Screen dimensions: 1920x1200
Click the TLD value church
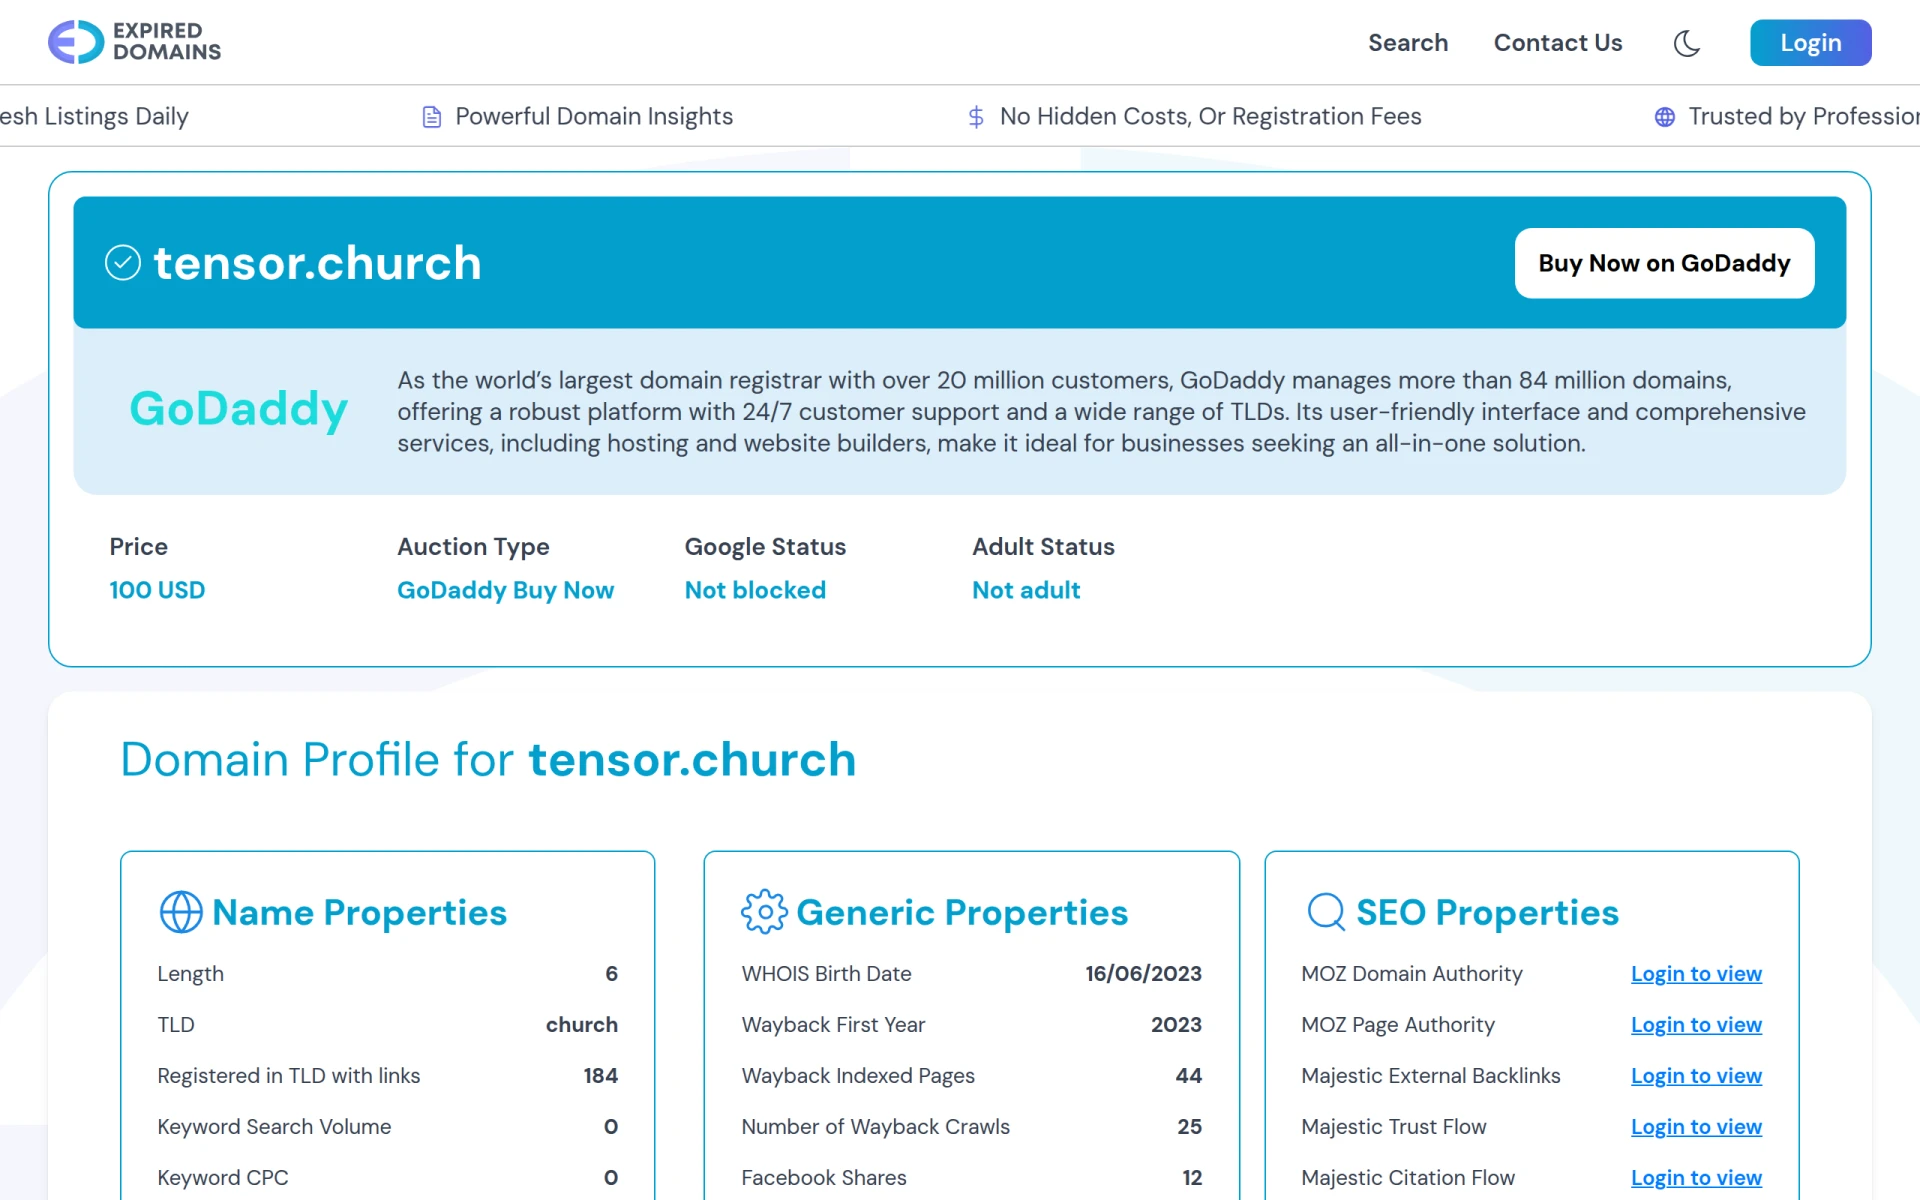pyautogui.click(x=582, y=1025)
